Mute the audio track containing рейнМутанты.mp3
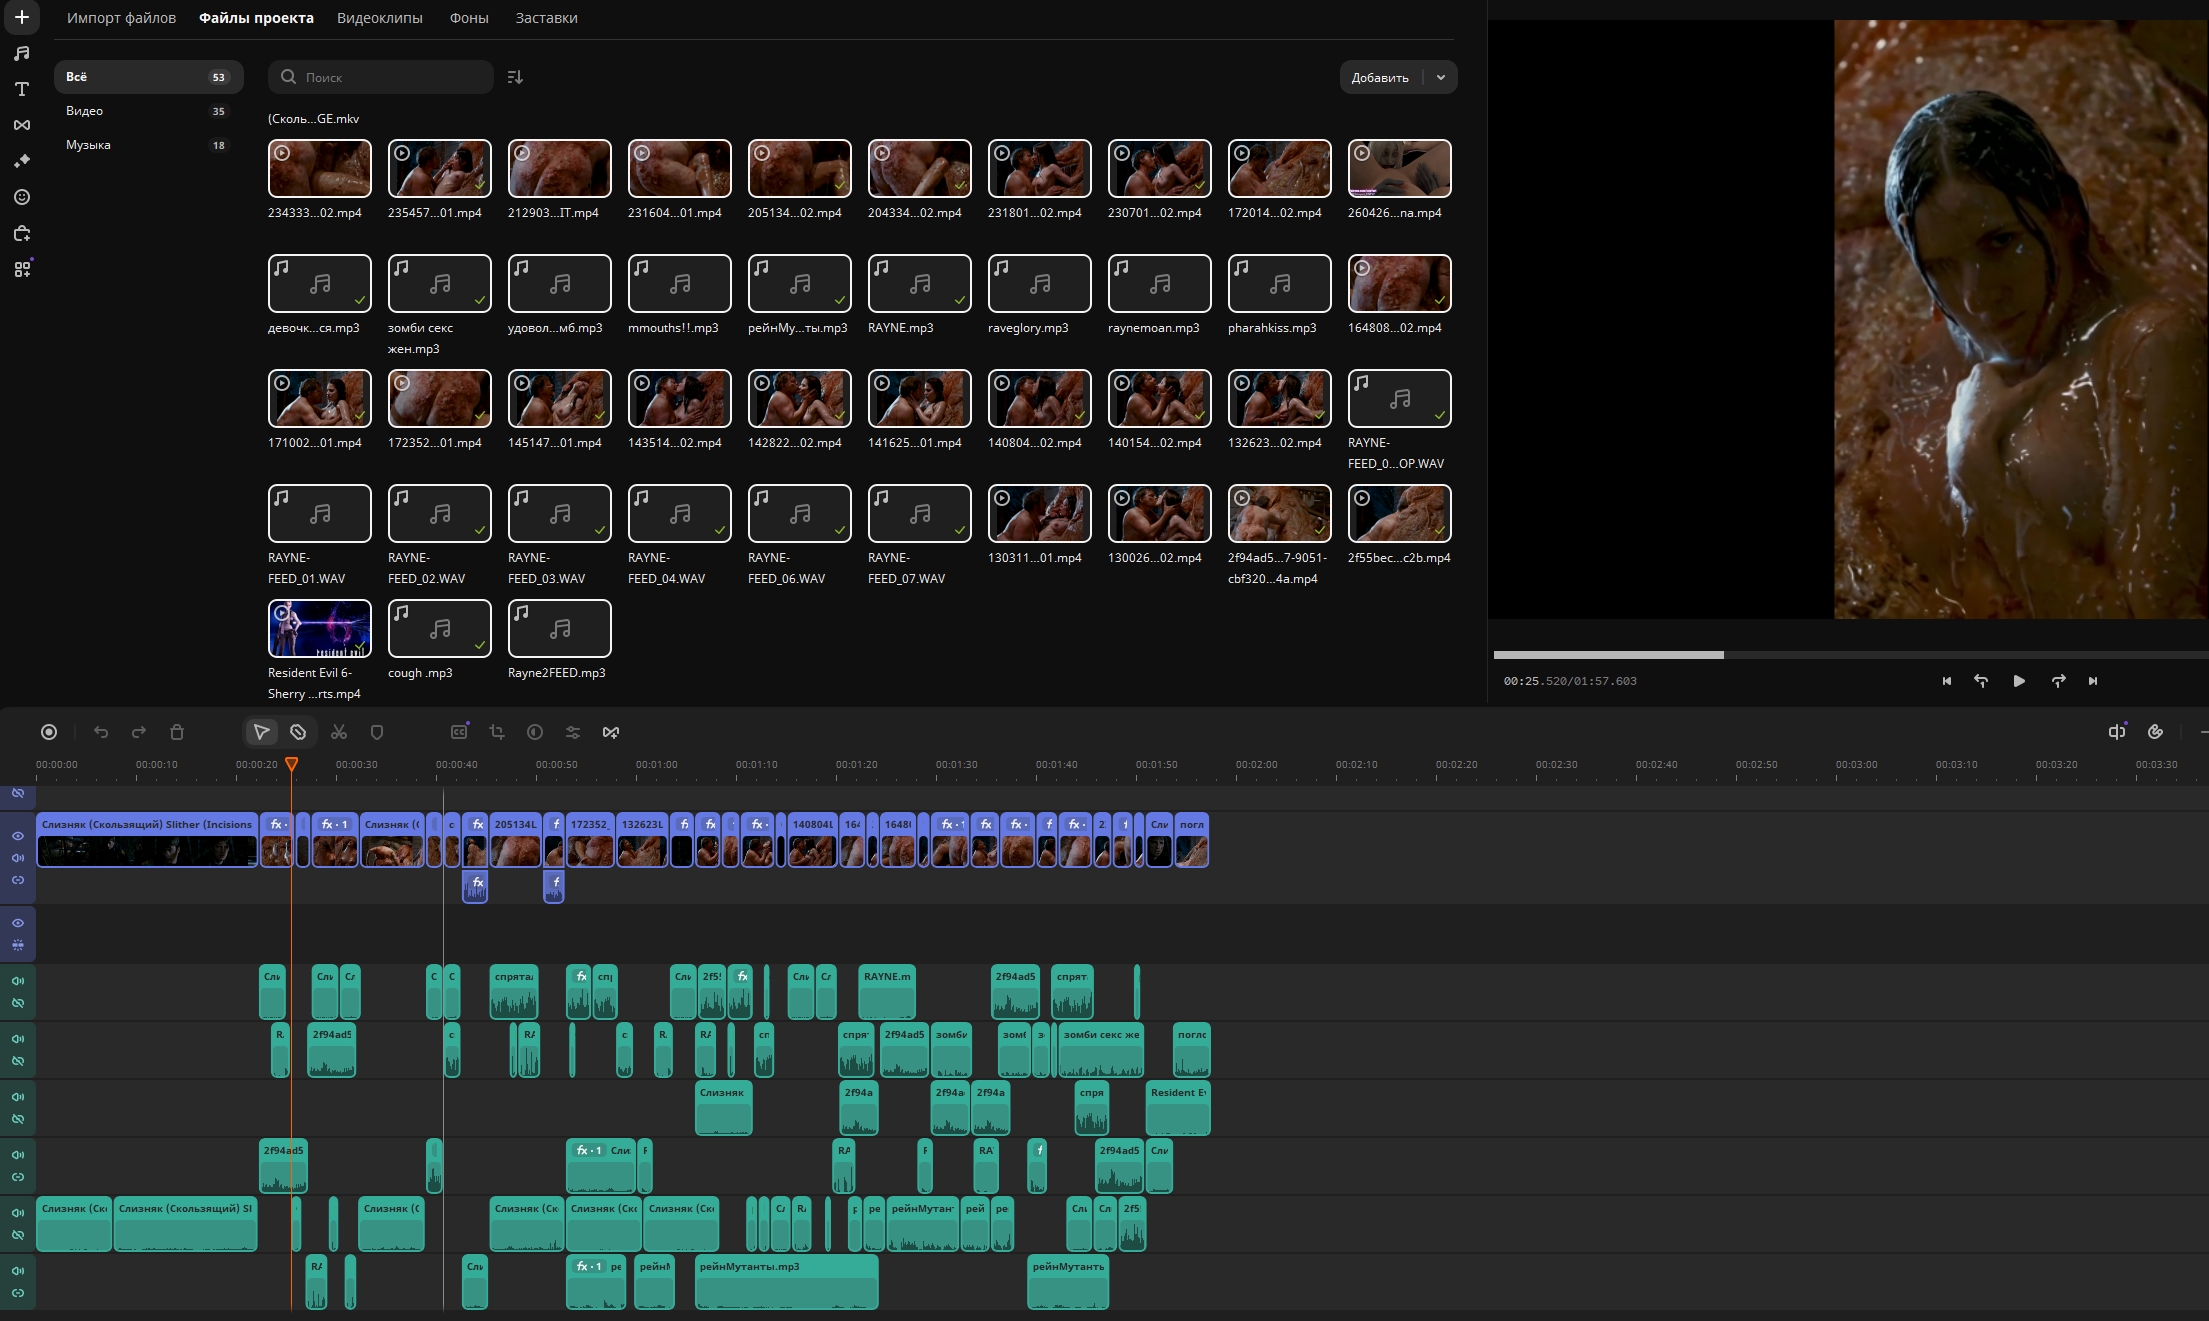Image resolution: width=2209 pixels, height=1321 pixels. click(18, 1271)
